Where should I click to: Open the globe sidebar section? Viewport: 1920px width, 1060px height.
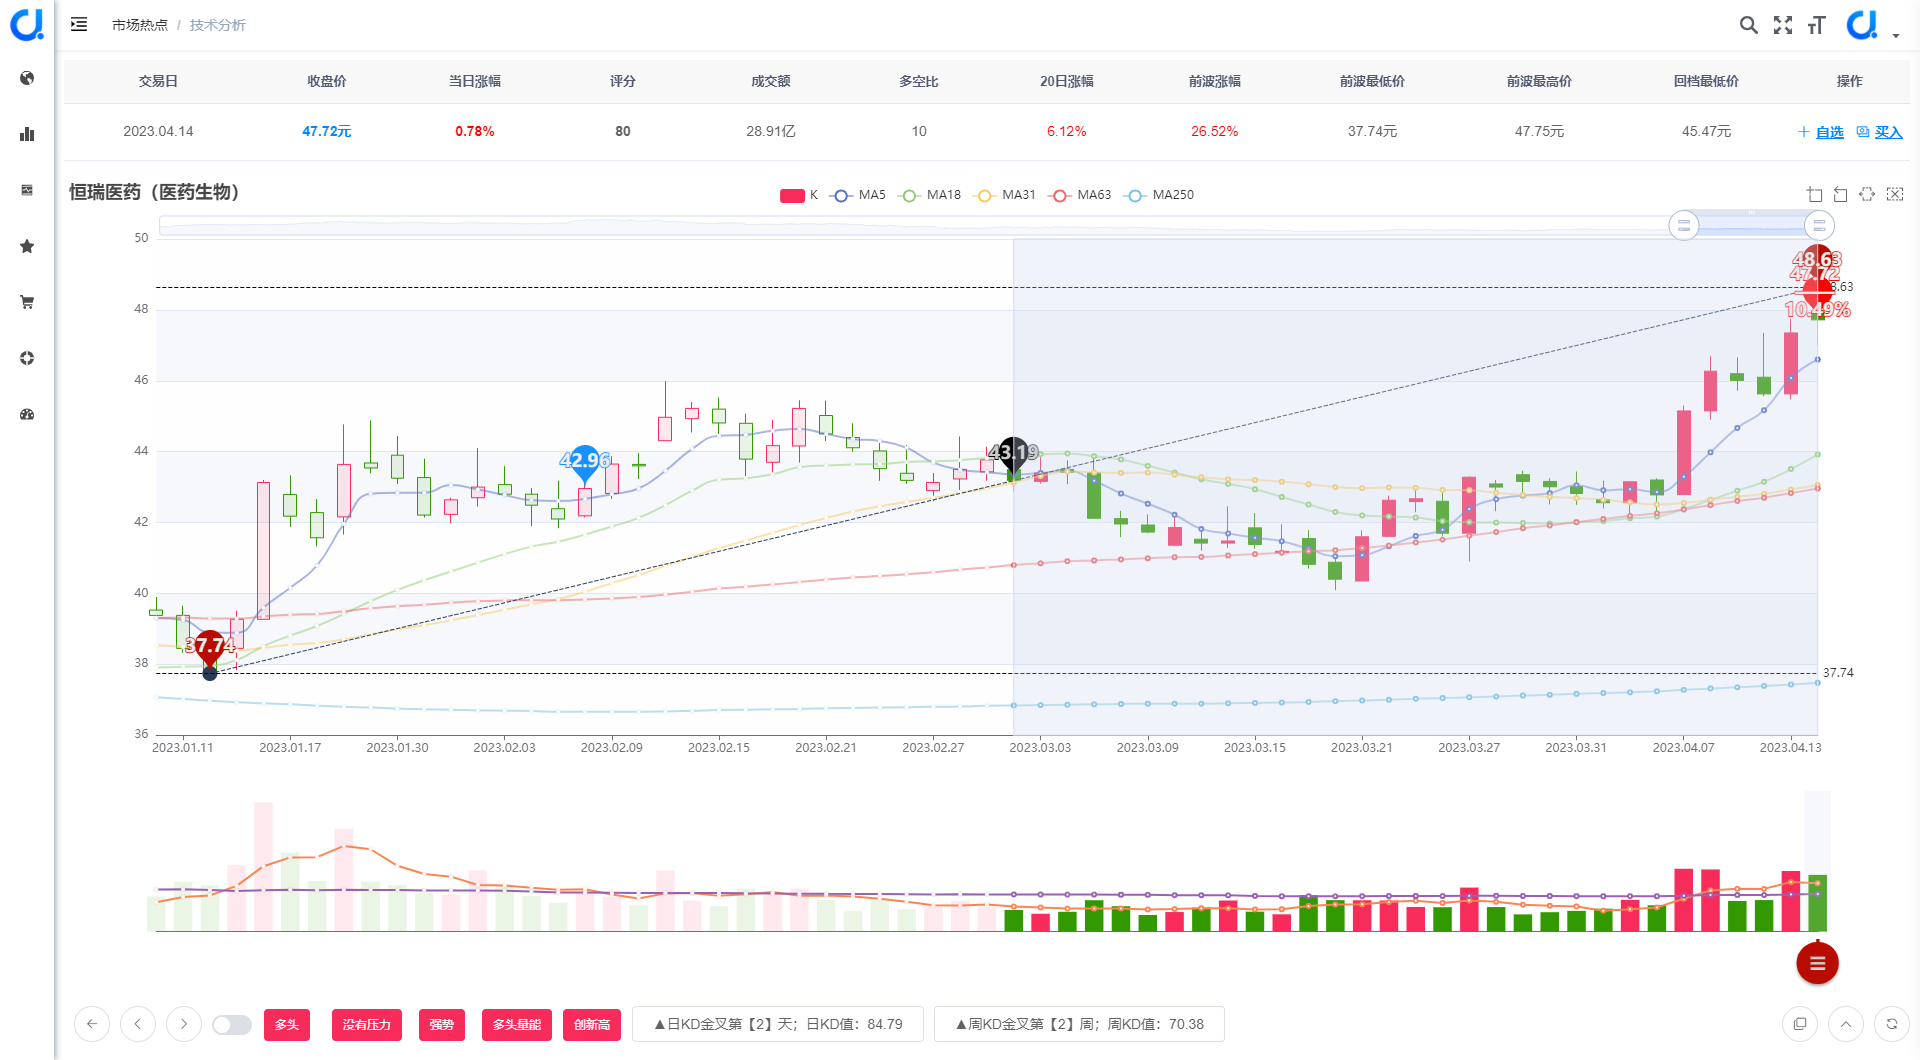coord(27,78)
